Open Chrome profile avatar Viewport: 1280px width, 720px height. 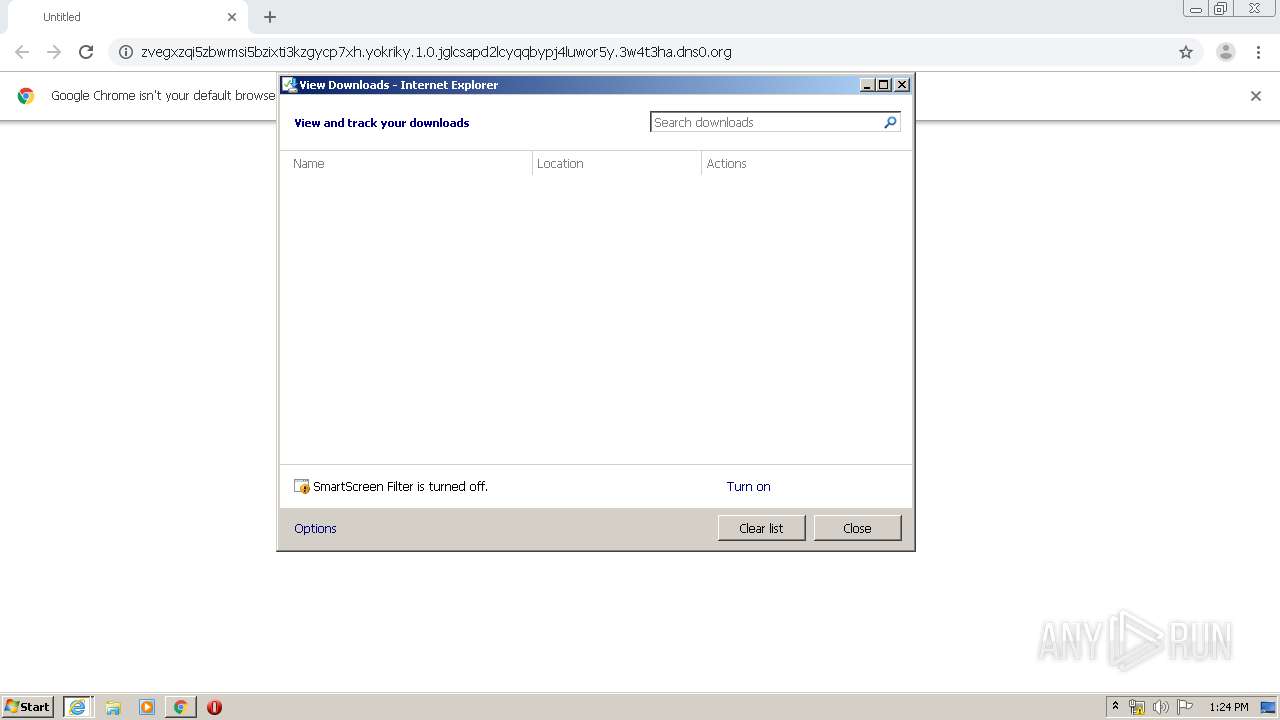pyautogui.click(x=1226, y=52)
